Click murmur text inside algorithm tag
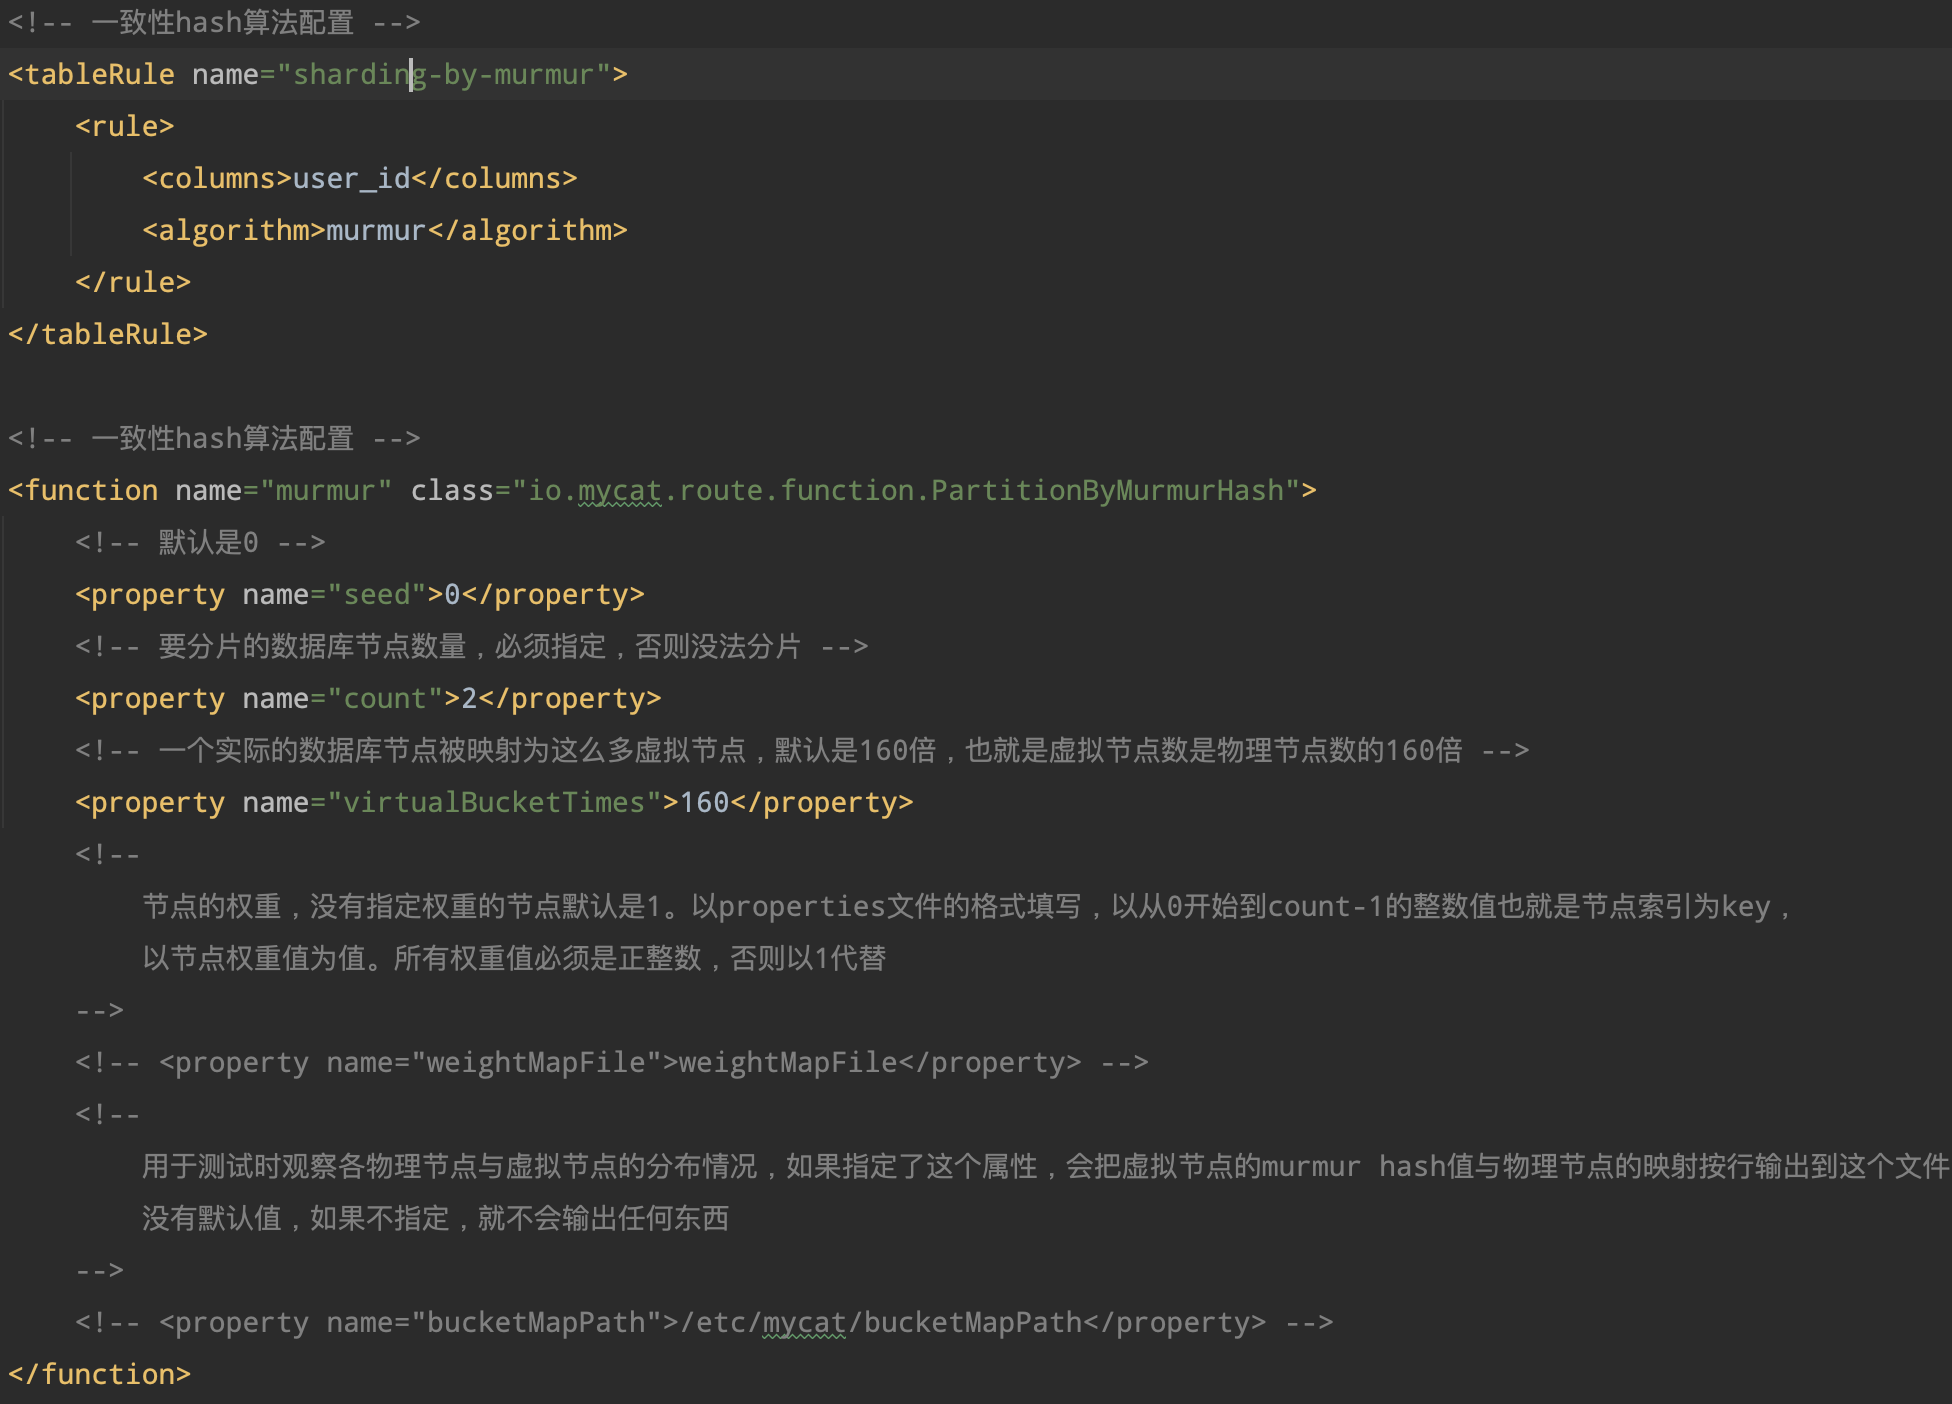 tap(376, 231)
